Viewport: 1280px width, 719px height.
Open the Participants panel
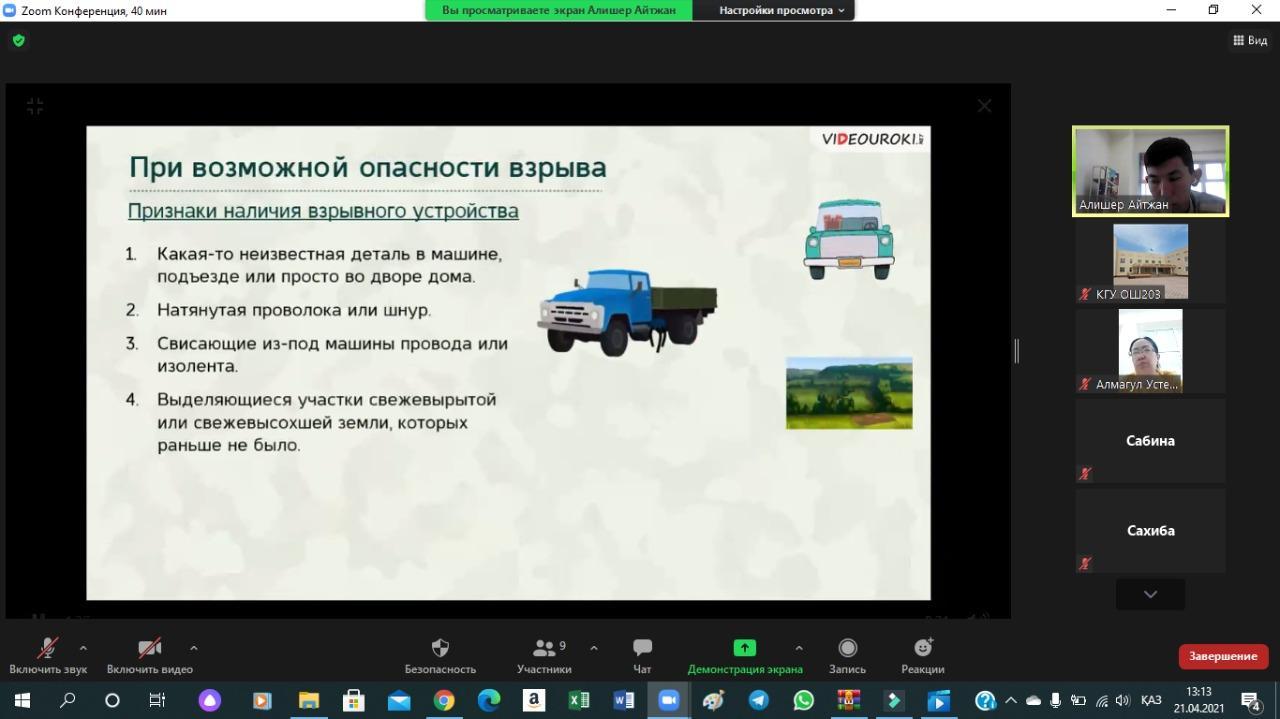pyautogui.click(x=544, y=648)
